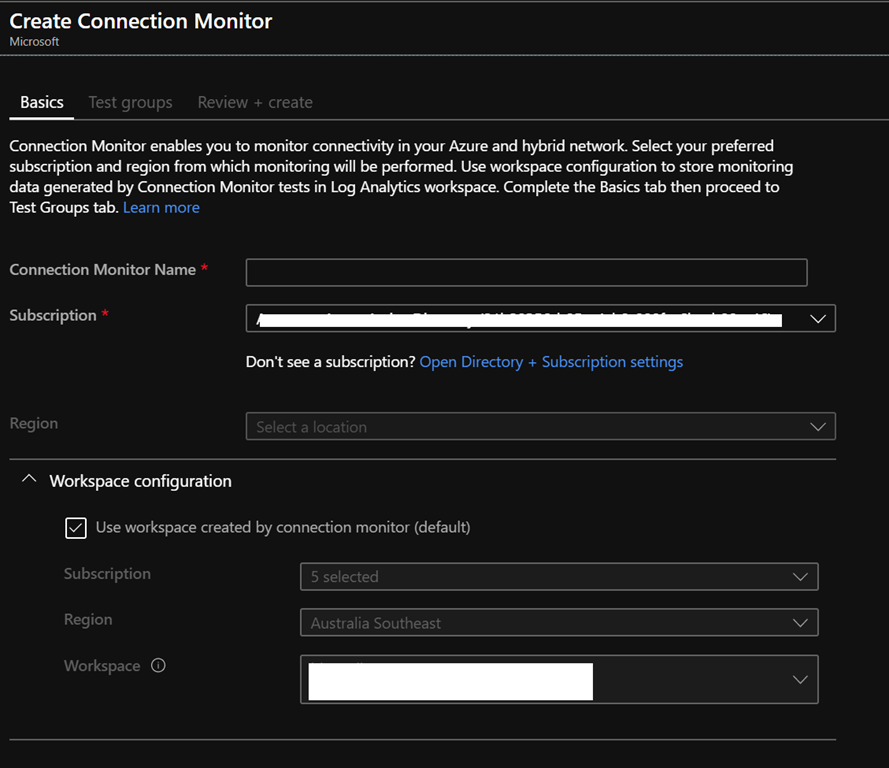
Task: Focus the Connection Monitor Name text field
Action: [526, 272]
